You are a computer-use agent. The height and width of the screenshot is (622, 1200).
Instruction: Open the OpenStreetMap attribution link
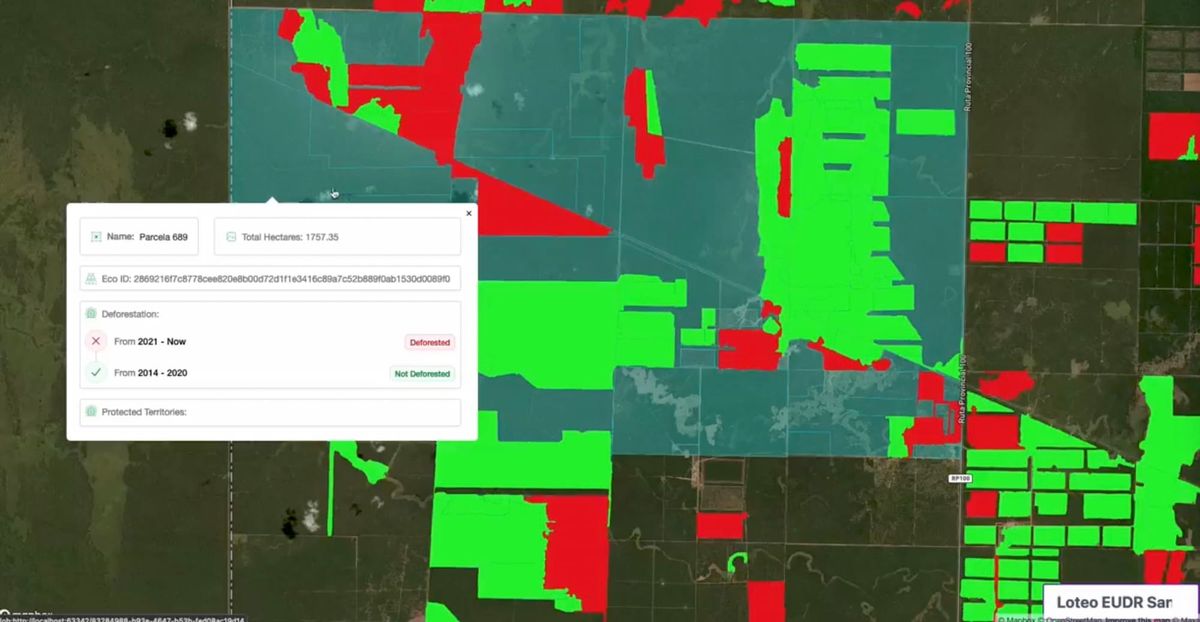(x=1073, y=618)
